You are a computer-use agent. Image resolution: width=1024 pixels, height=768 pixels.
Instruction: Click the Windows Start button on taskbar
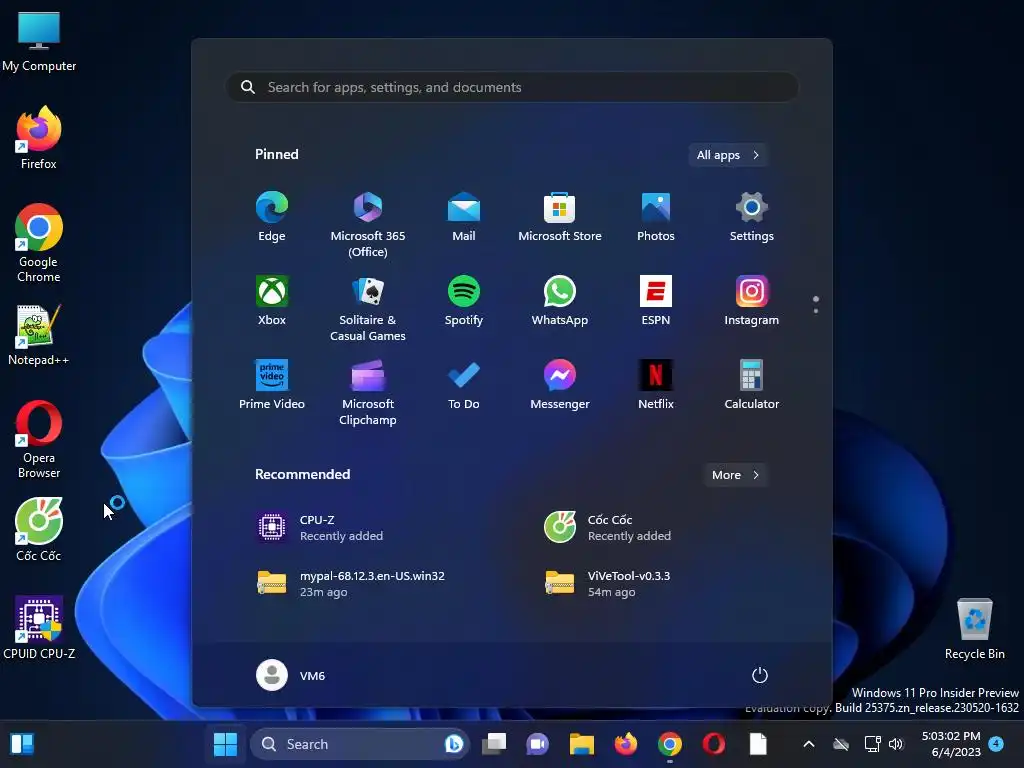[225, 744]
